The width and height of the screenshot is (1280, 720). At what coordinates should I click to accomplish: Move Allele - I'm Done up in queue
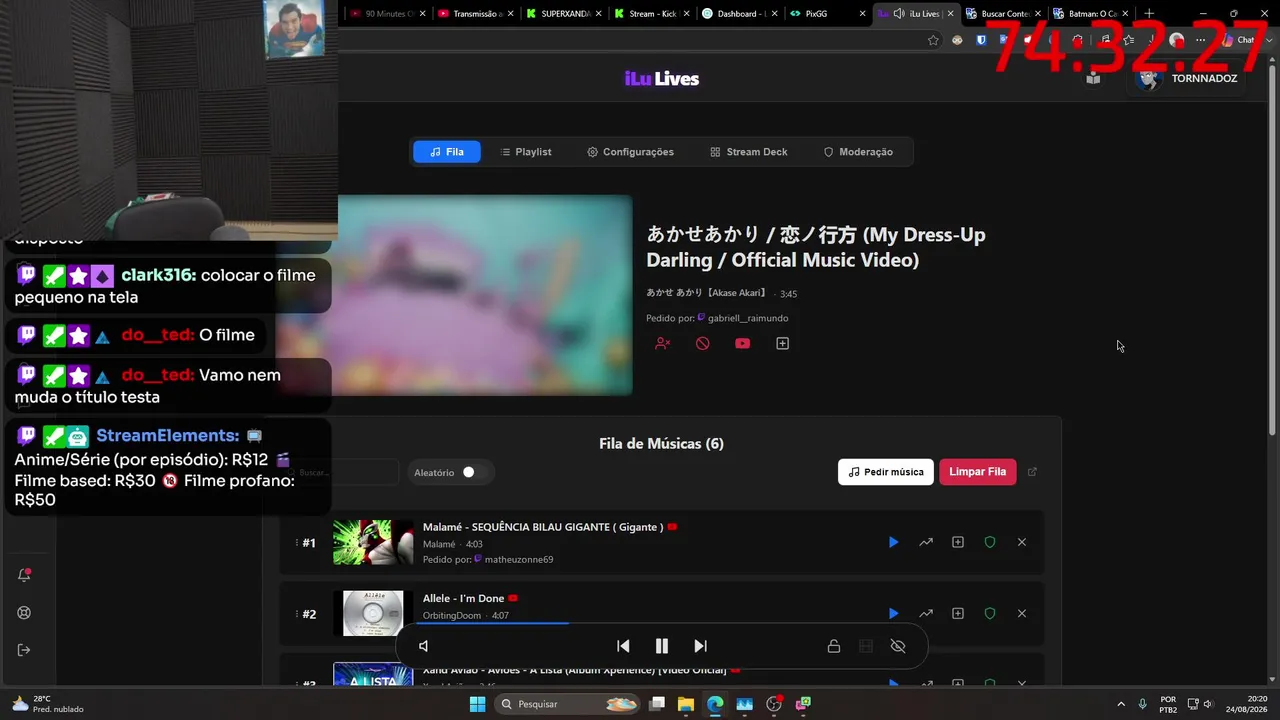926,613
